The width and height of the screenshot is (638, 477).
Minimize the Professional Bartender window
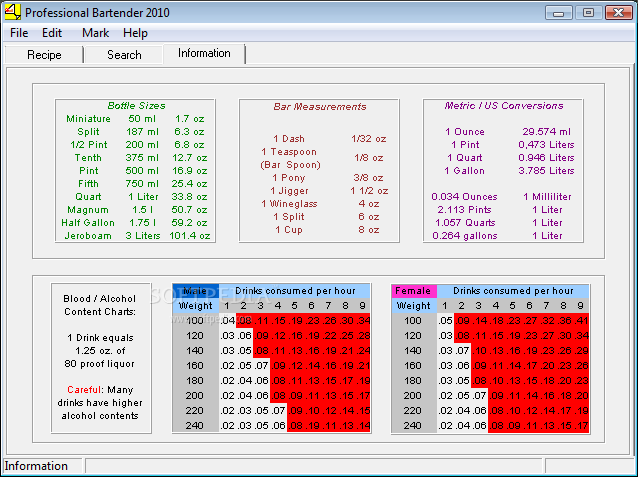[x=559, y=13]
